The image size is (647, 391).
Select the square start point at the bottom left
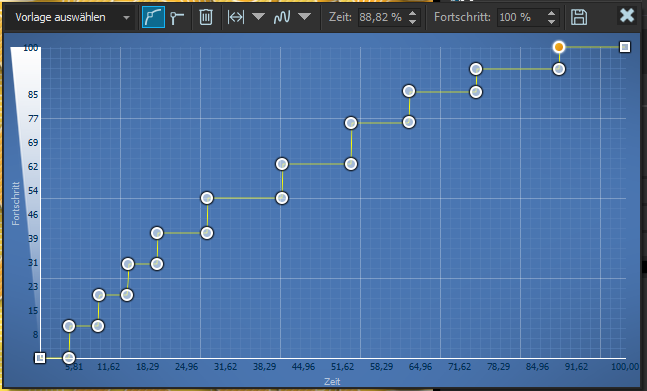40,358
